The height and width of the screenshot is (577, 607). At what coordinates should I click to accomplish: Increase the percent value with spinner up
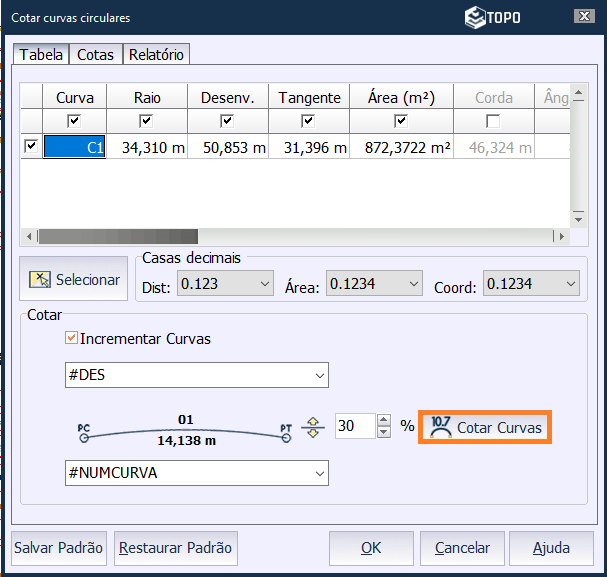coord(384,421)
